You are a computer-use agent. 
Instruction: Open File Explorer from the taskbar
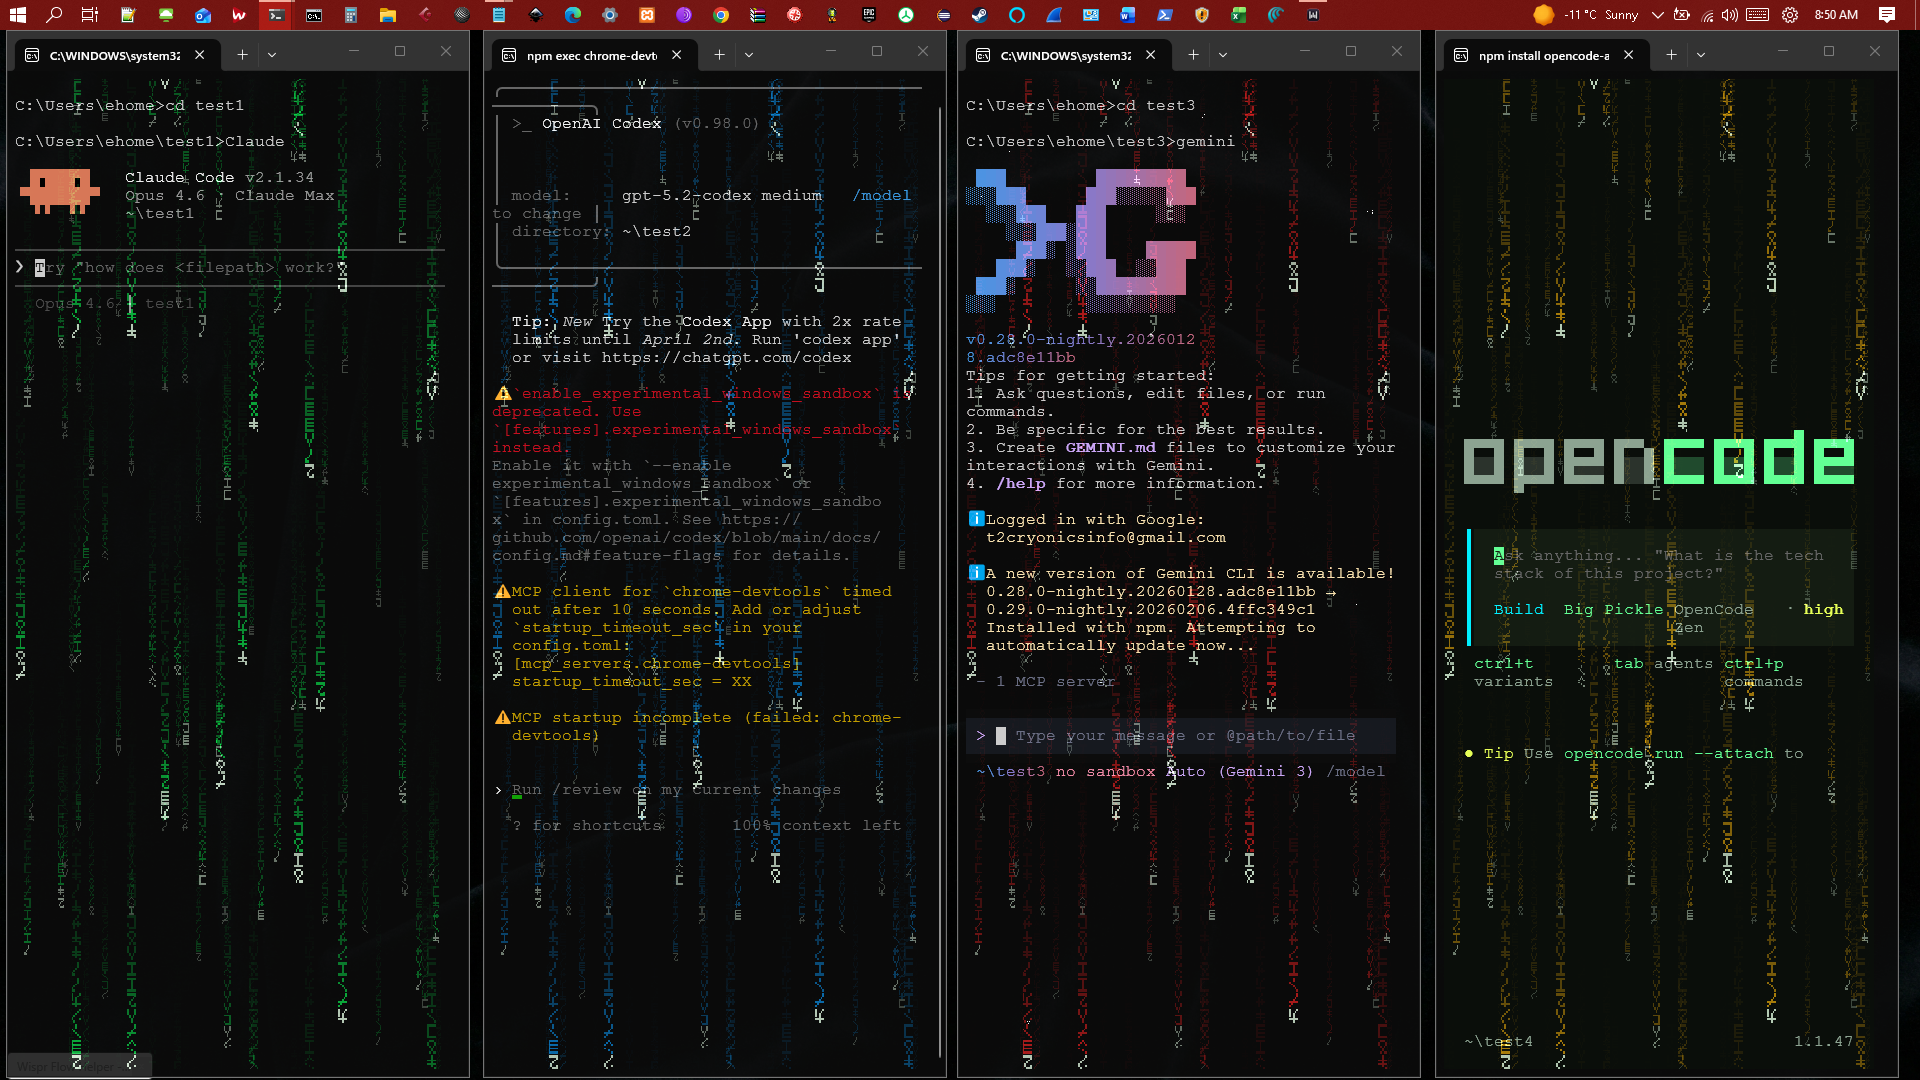coord(388,16)
